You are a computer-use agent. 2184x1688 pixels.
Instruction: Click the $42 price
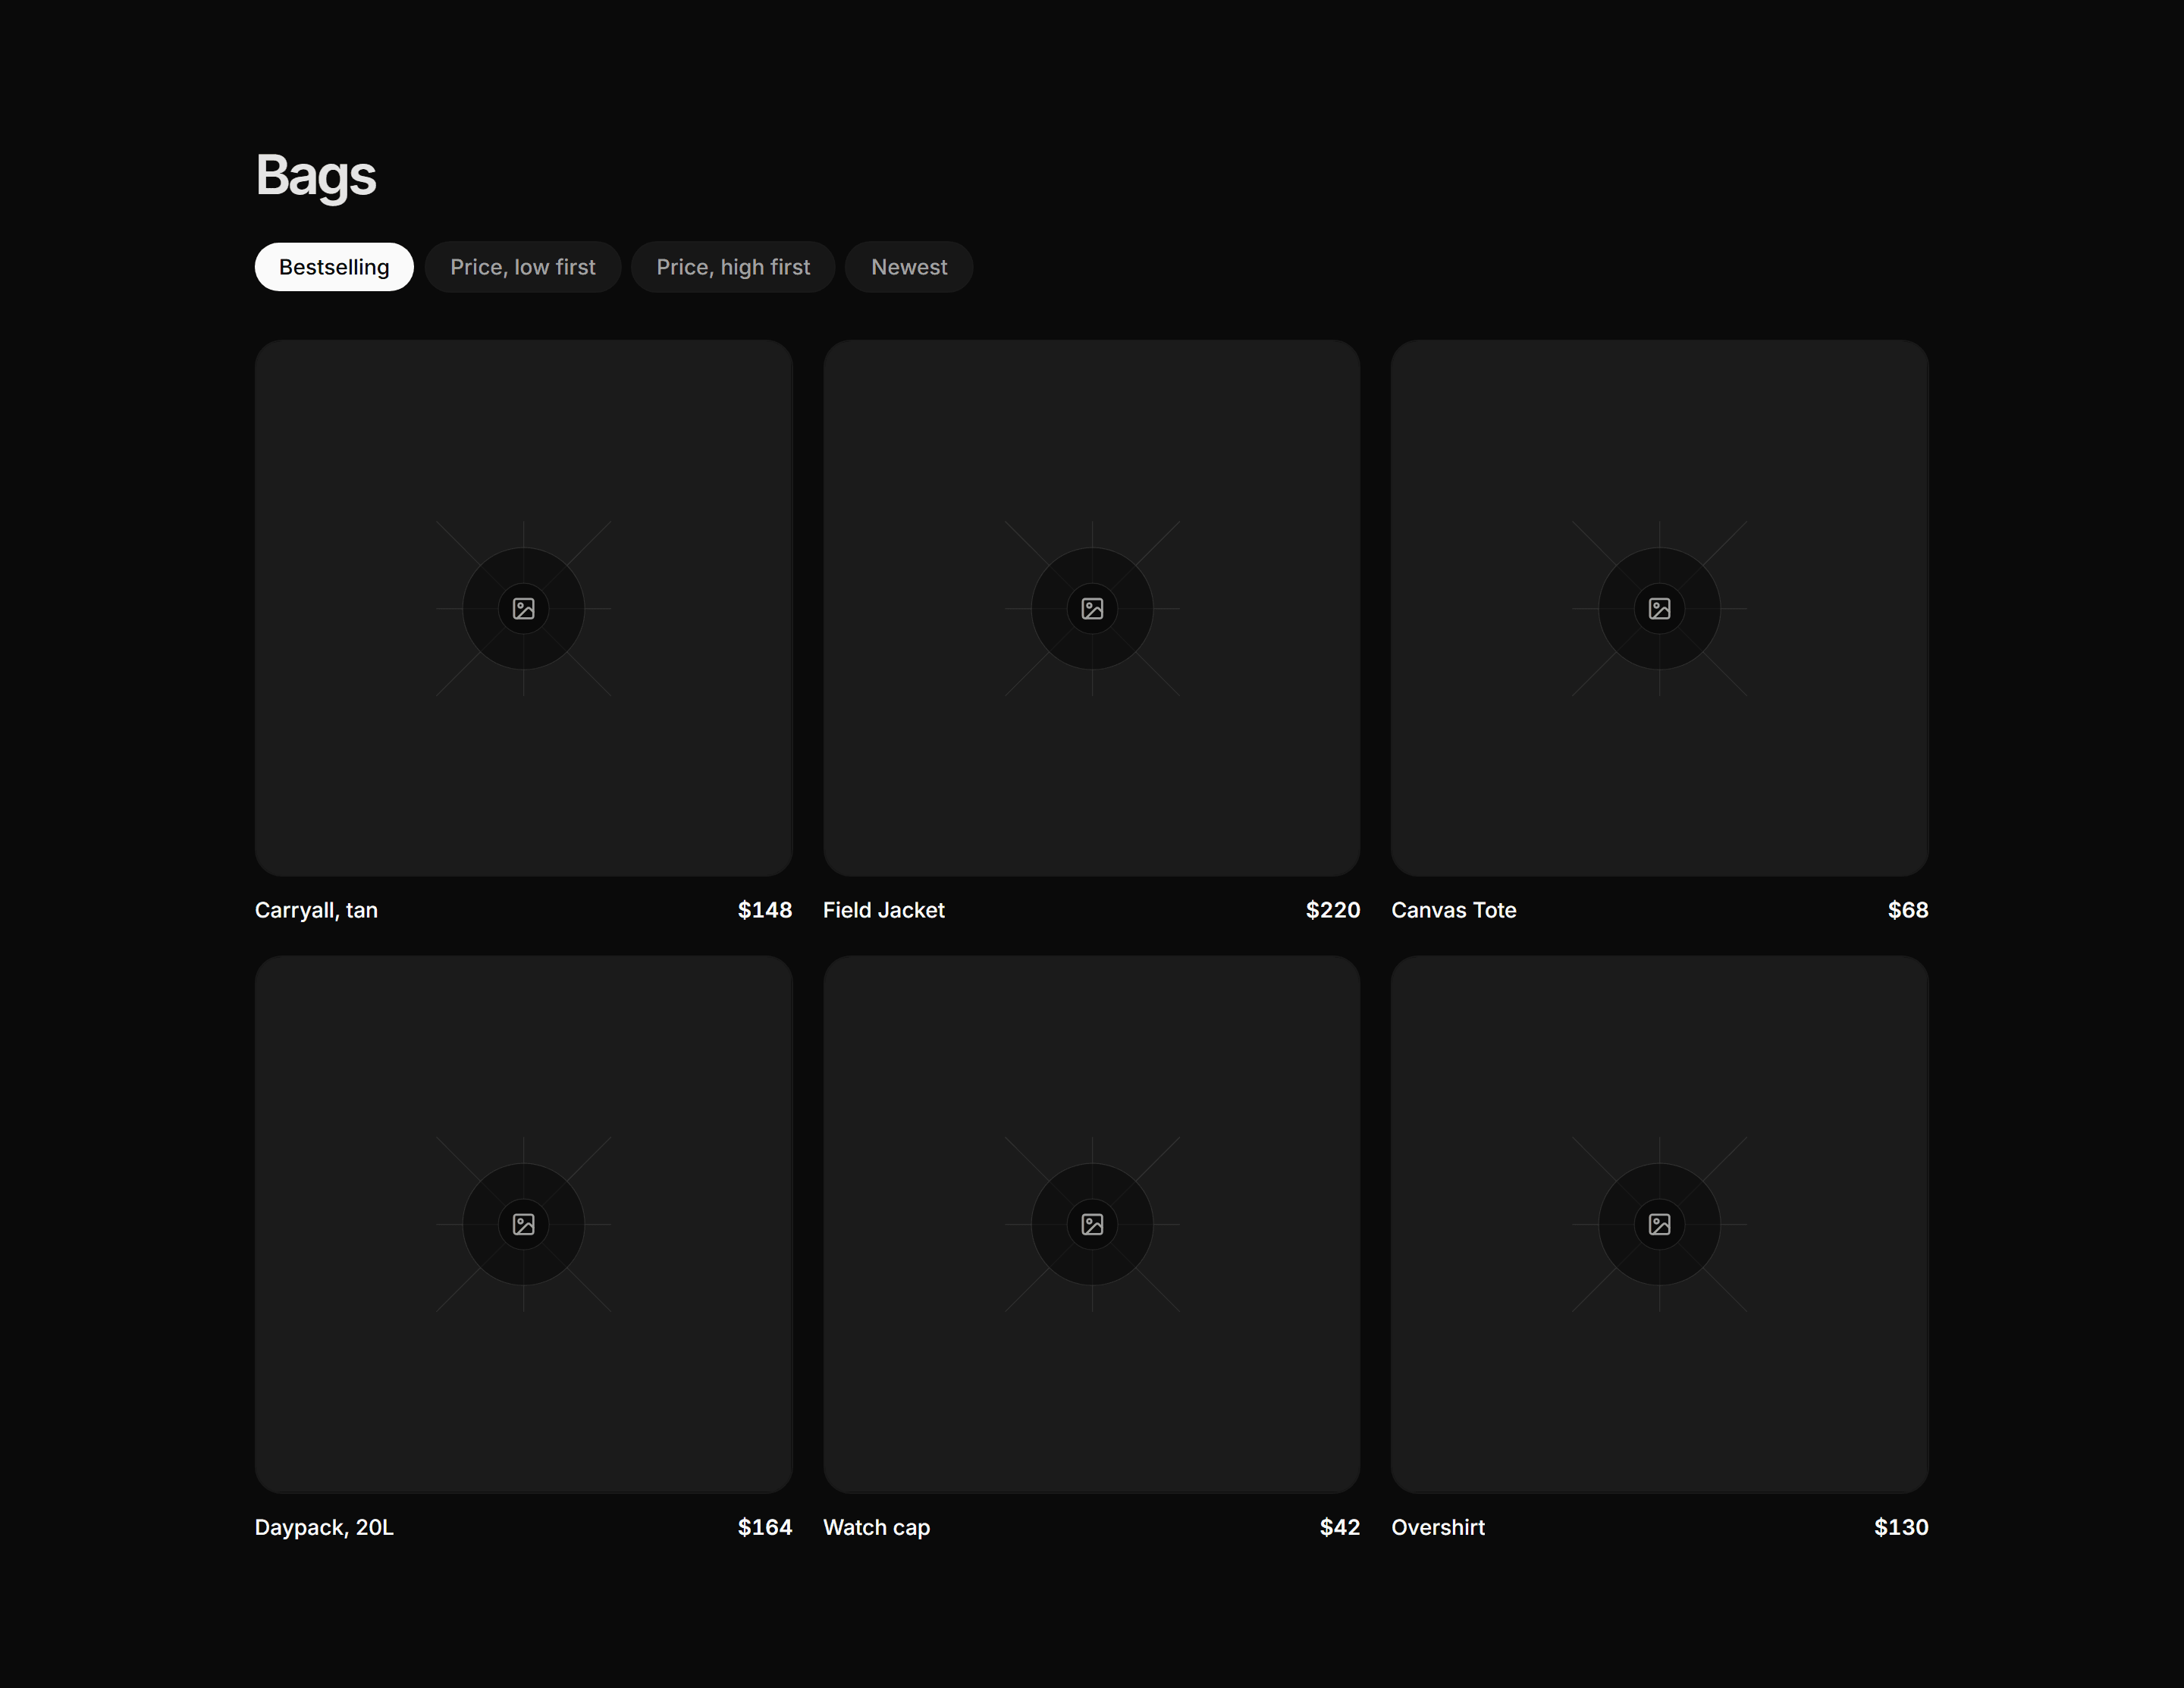[1340, 1527]
